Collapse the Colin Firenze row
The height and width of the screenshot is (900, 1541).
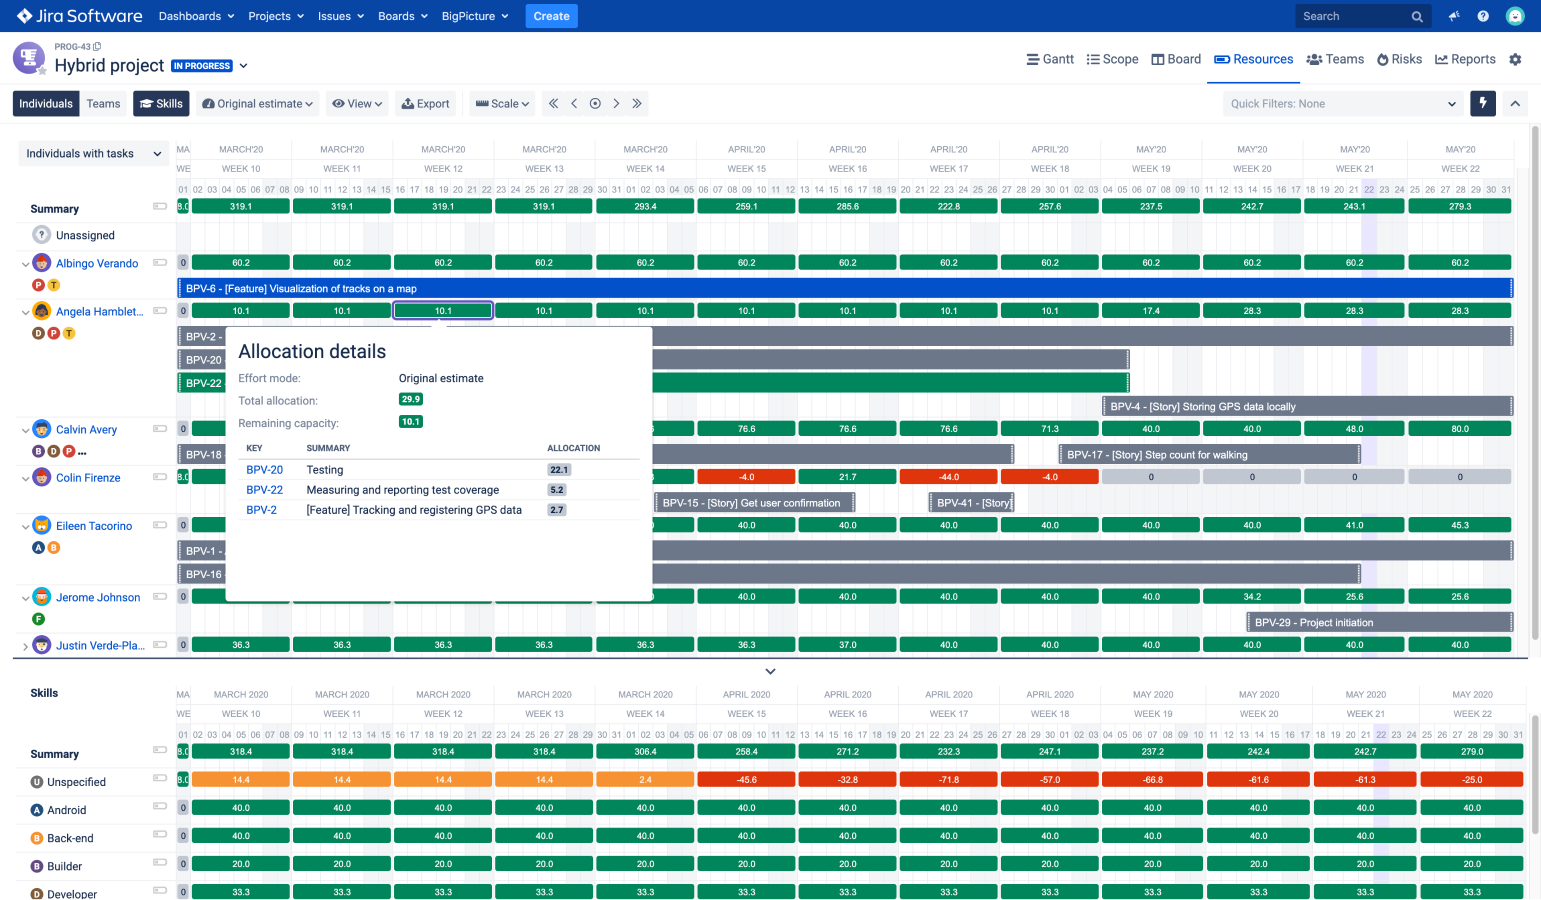[x=25, y=478]
